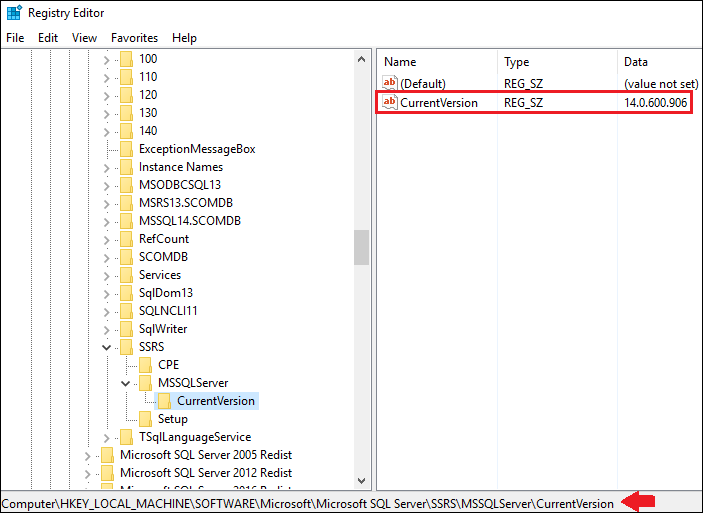Screen dimensions: 703x513
Task: Click the registry path in the status bar
Action: pos(310,504)
